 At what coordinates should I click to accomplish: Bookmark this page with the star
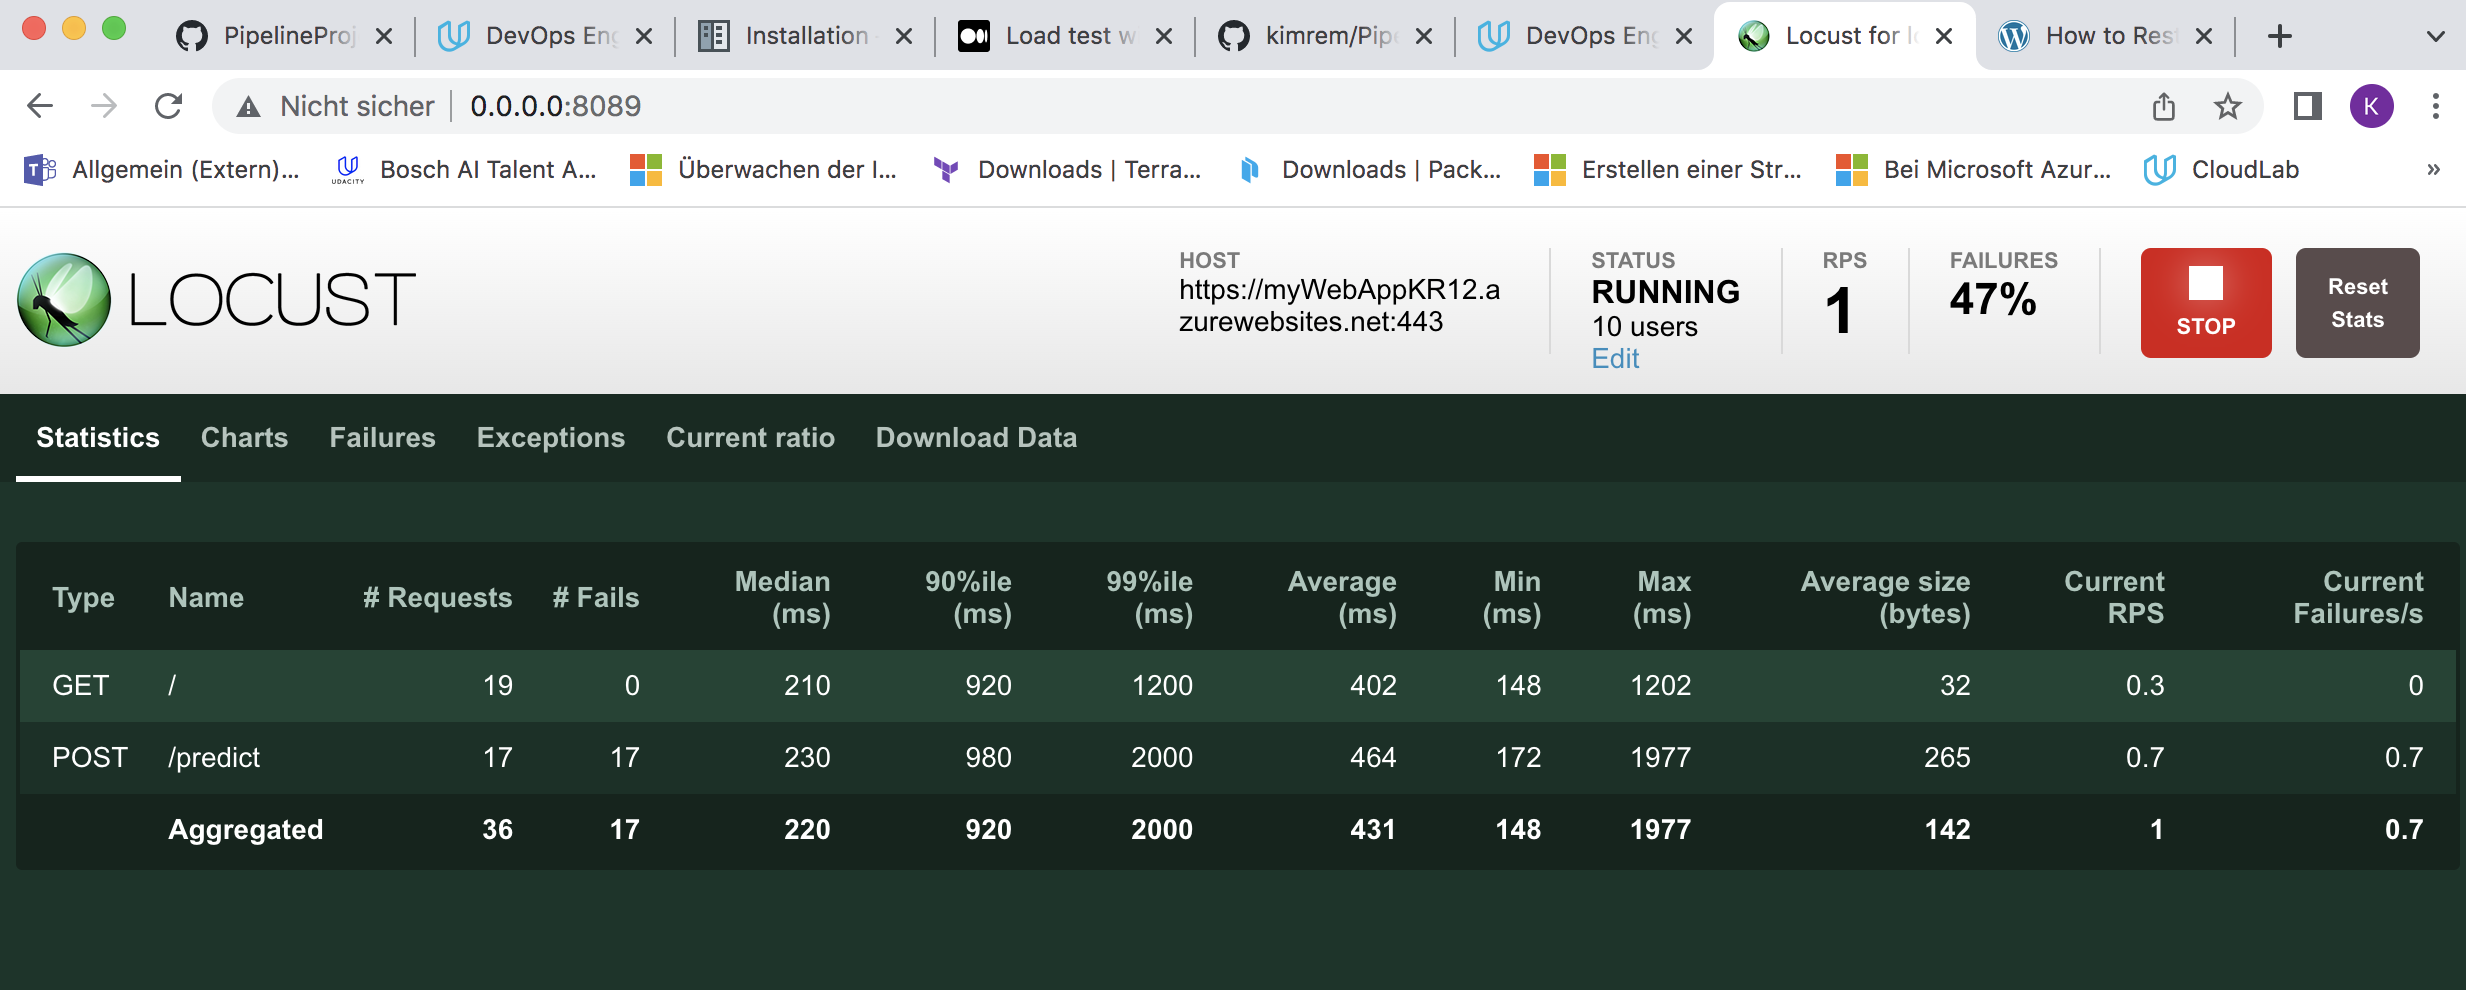point(2227,105)
